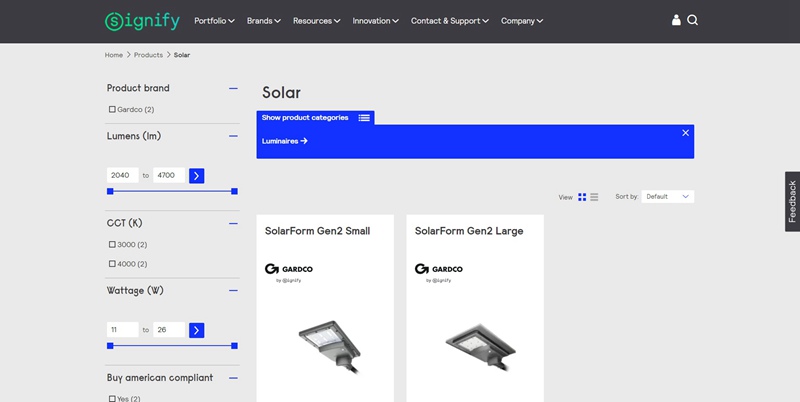Collapse the Product brand filter section
This screenshot has width=800, height=402.
tap(233, 88)
